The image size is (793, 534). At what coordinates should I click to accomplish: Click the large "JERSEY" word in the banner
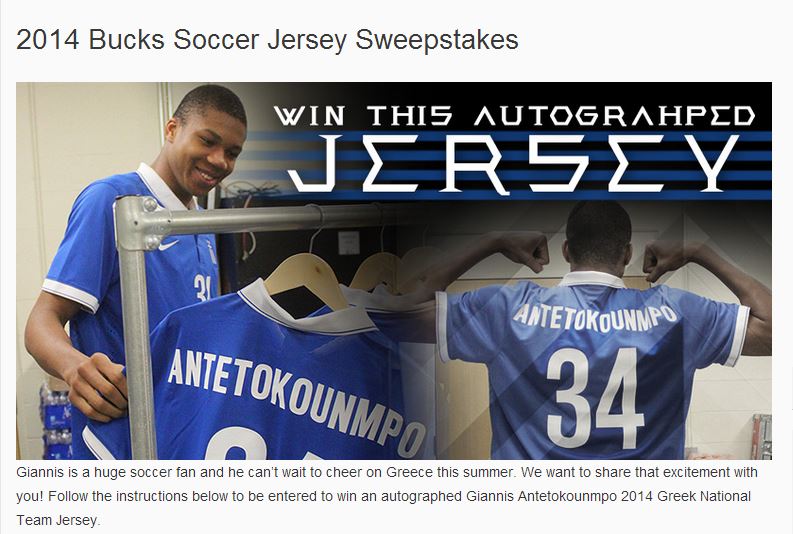[513, 163]
